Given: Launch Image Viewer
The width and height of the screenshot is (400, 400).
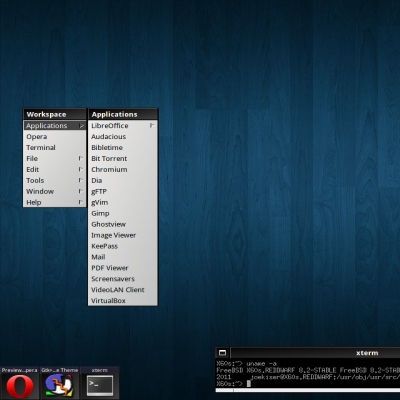Looking at the screenshot, I should coord(123,235).
